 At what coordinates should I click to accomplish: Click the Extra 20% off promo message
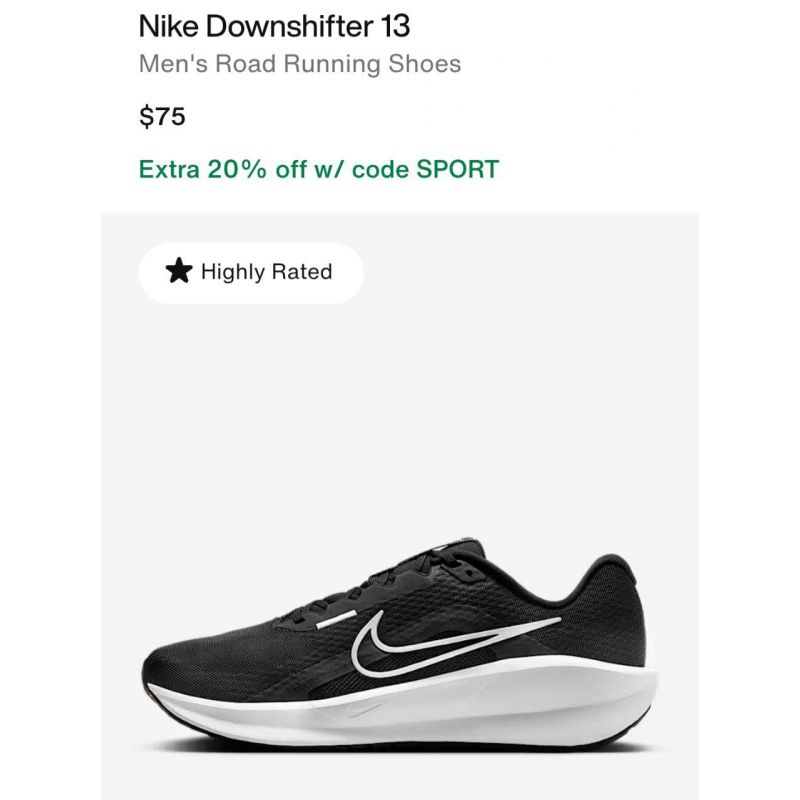[x=319, y=169]
